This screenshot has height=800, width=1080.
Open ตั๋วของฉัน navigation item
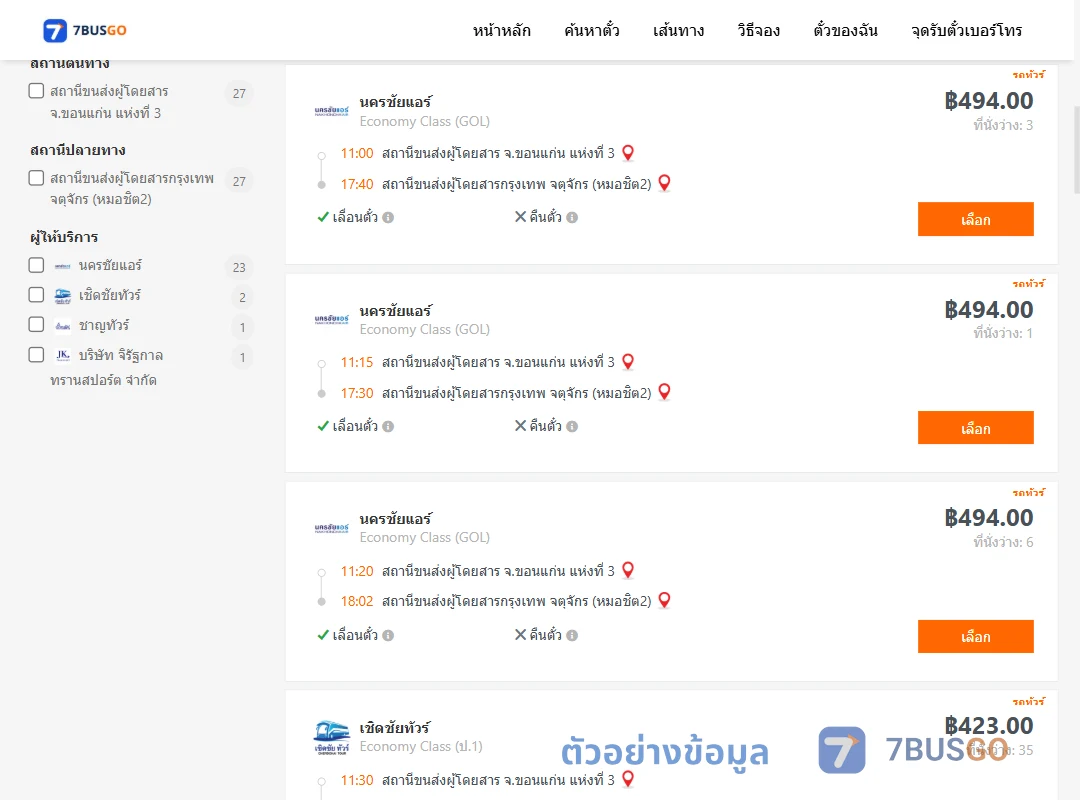tap(845, 30)
